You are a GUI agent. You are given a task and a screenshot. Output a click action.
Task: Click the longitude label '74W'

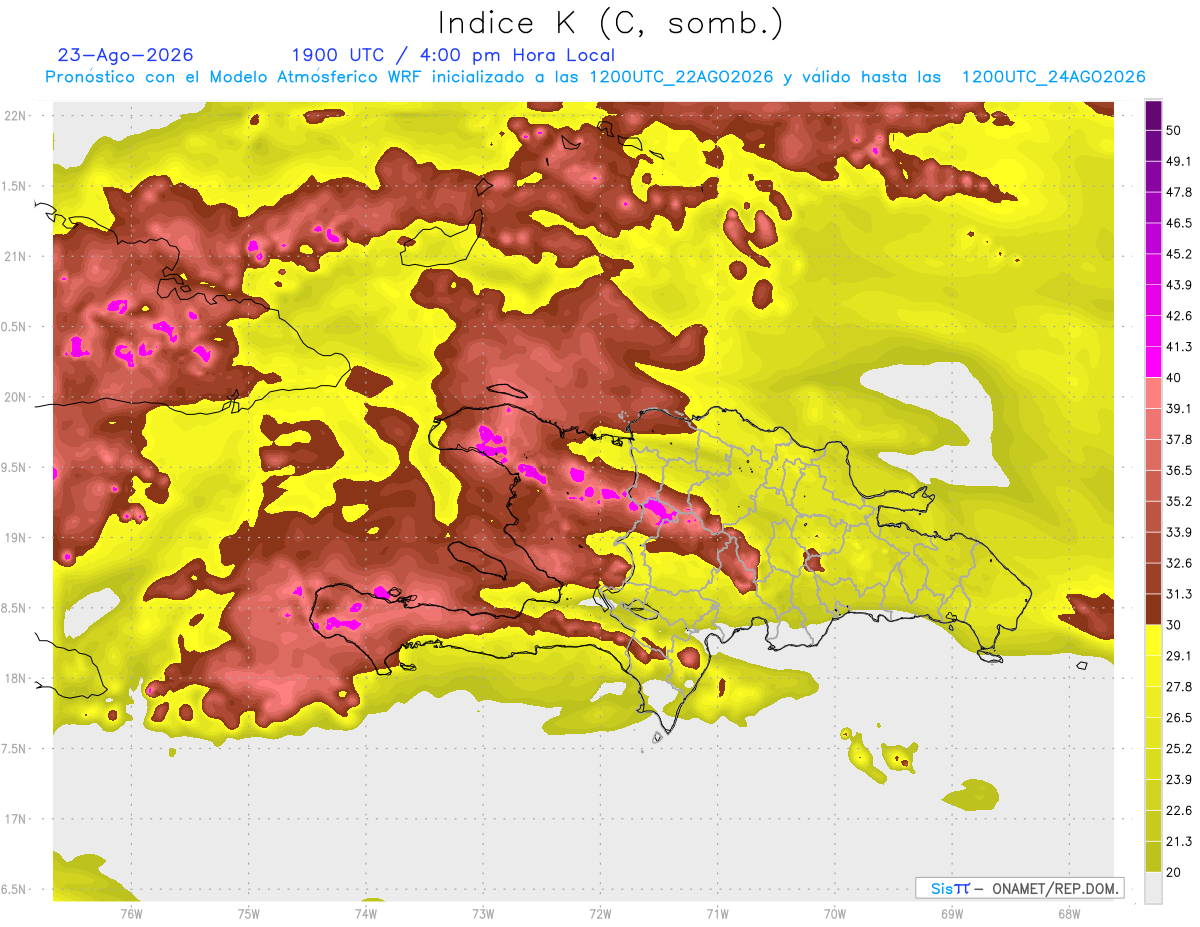pyautogui.click(x=366, y=914)
